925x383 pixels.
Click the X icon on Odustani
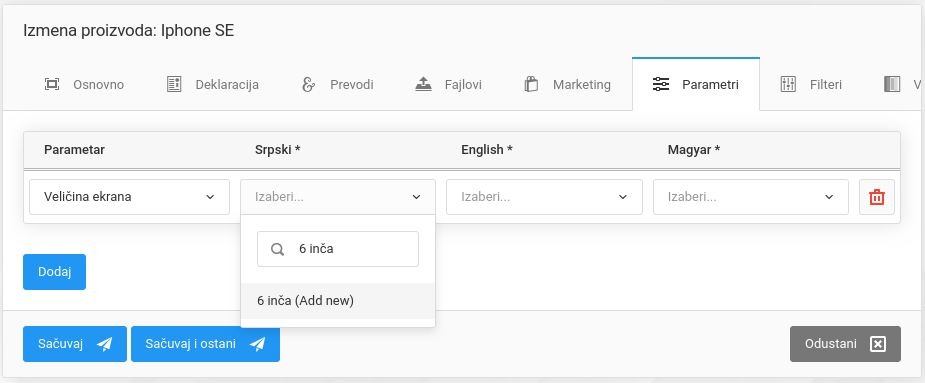pos(878,344)
